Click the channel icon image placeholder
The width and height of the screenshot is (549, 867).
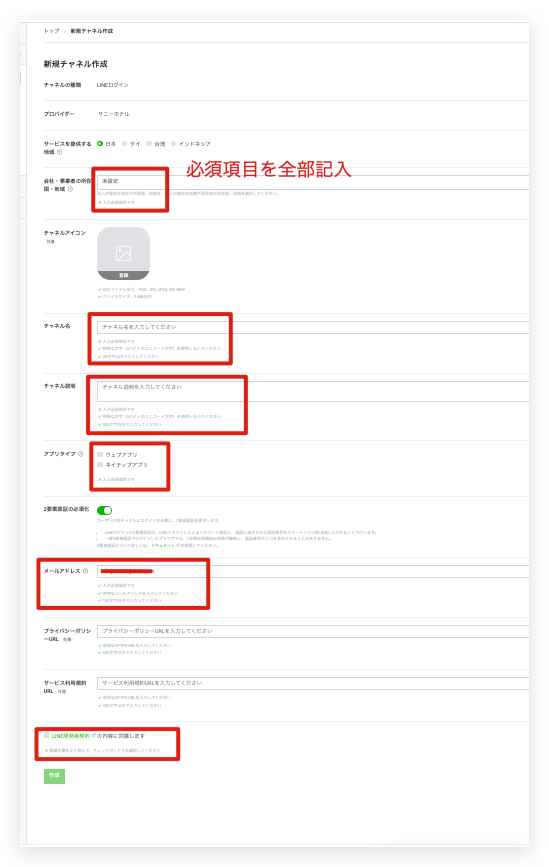tap(123, 253)
